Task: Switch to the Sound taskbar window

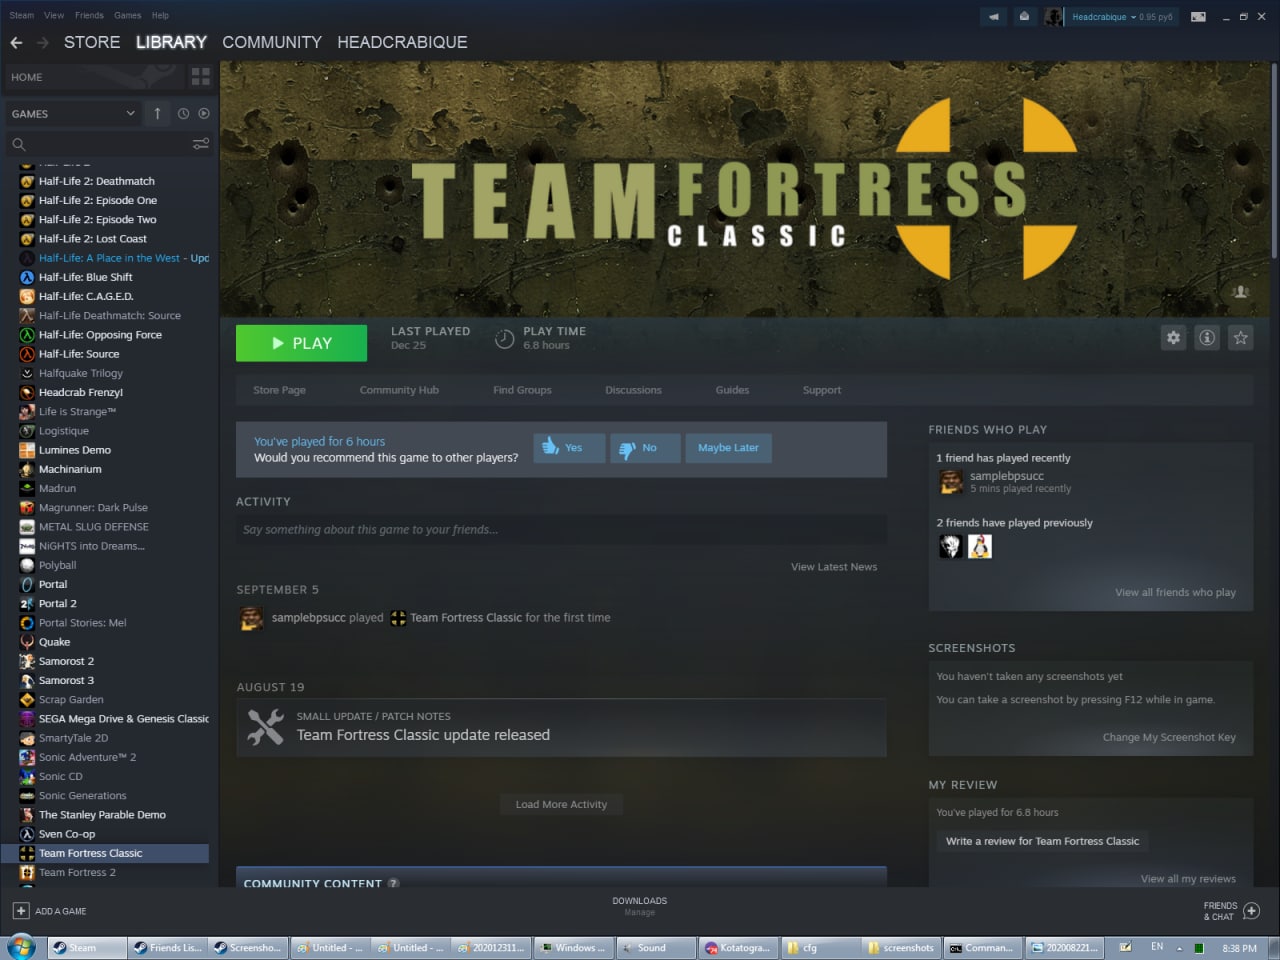Action: pyautogui.click(x=655, y=948)
